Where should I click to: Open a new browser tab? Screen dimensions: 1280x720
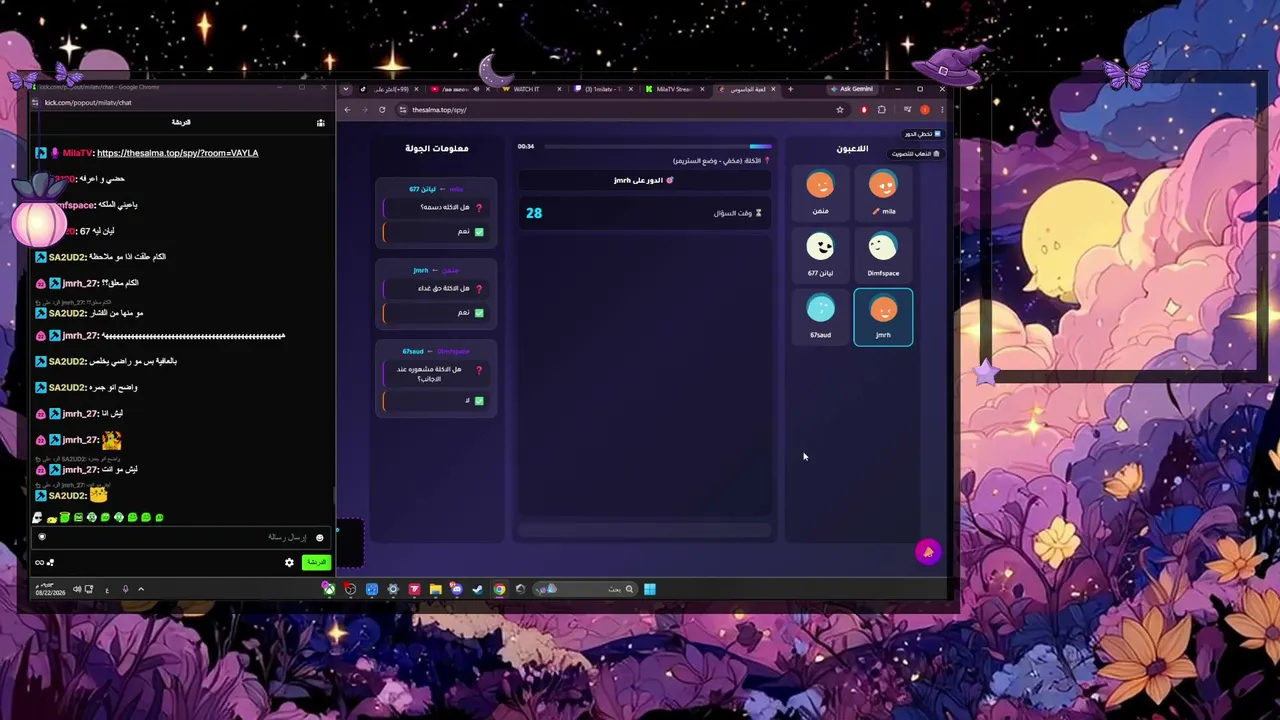point(790,89)
